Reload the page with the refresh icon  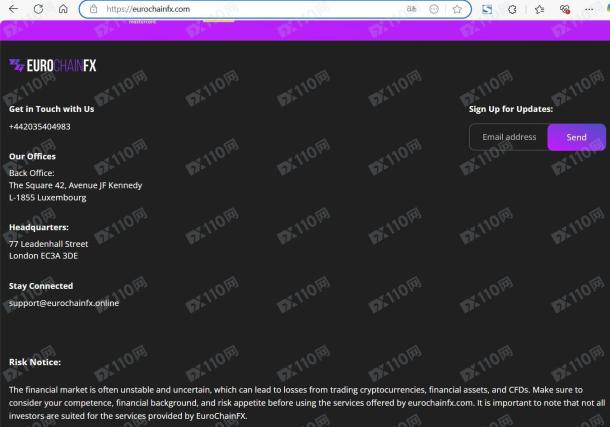(39, 9)
